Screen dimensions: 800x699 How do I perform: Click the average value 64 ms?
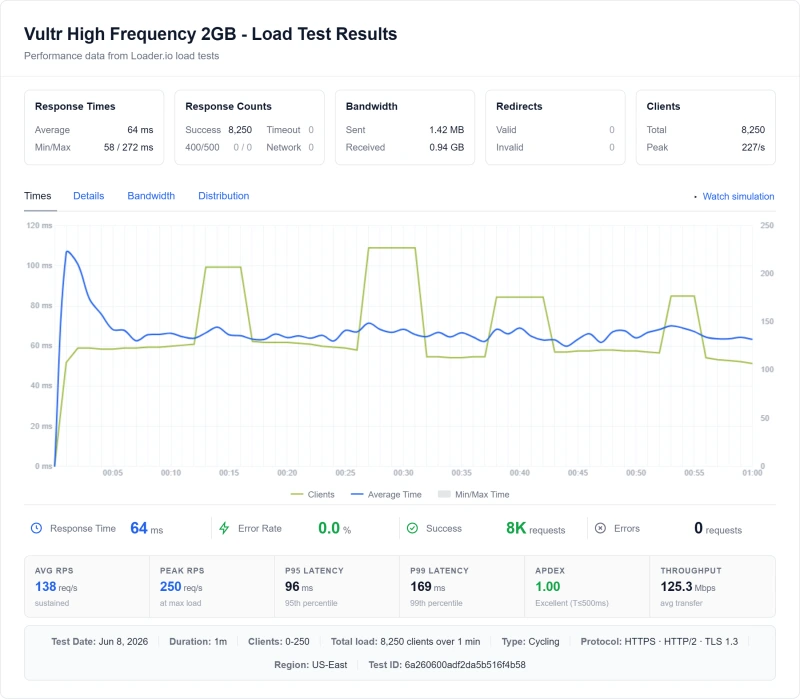point(140,130)
